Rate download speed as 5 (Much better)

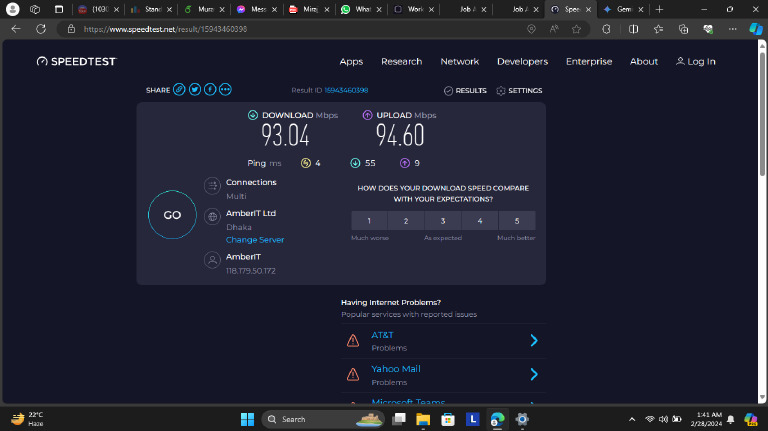(517, 221)
